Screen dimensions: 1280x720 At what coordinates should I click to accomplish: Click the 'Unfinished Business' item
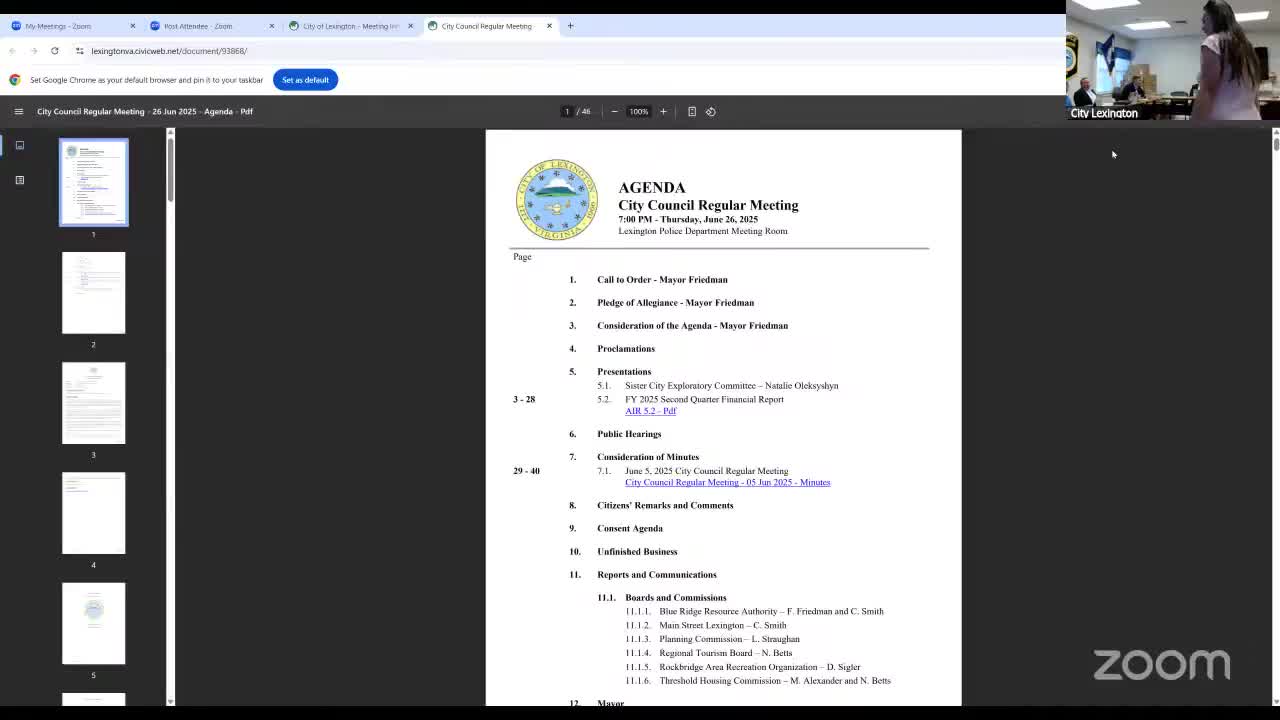pyautogui.click(x=637, y=552)
